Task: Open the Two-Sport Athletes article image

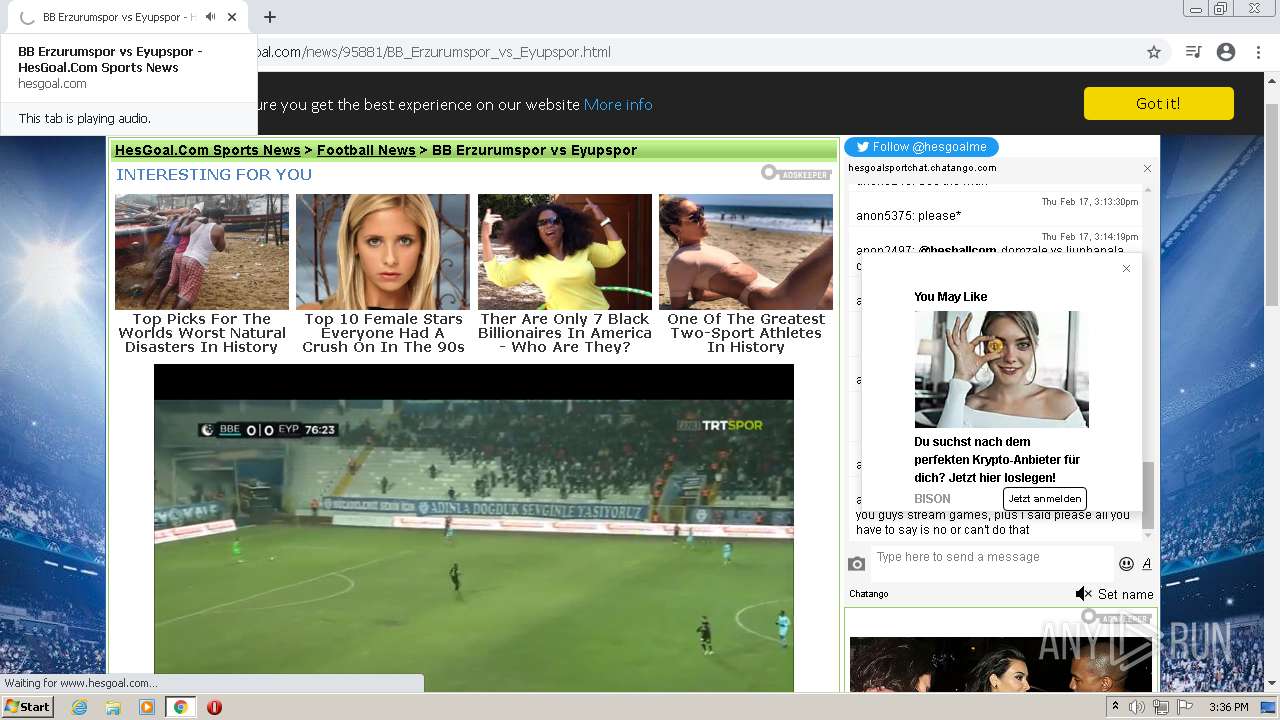Action: pyautogui.click(x=746, y=252)
